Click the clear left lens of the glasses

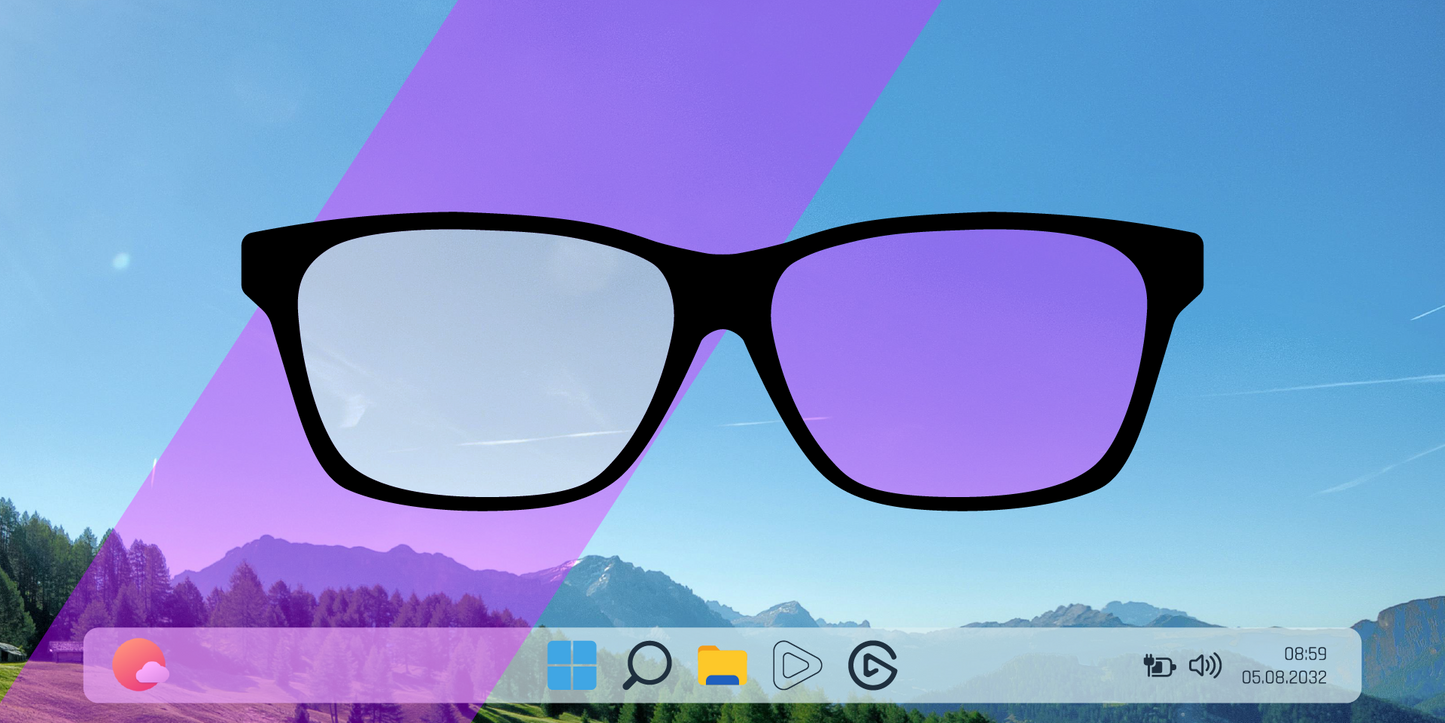485,360
